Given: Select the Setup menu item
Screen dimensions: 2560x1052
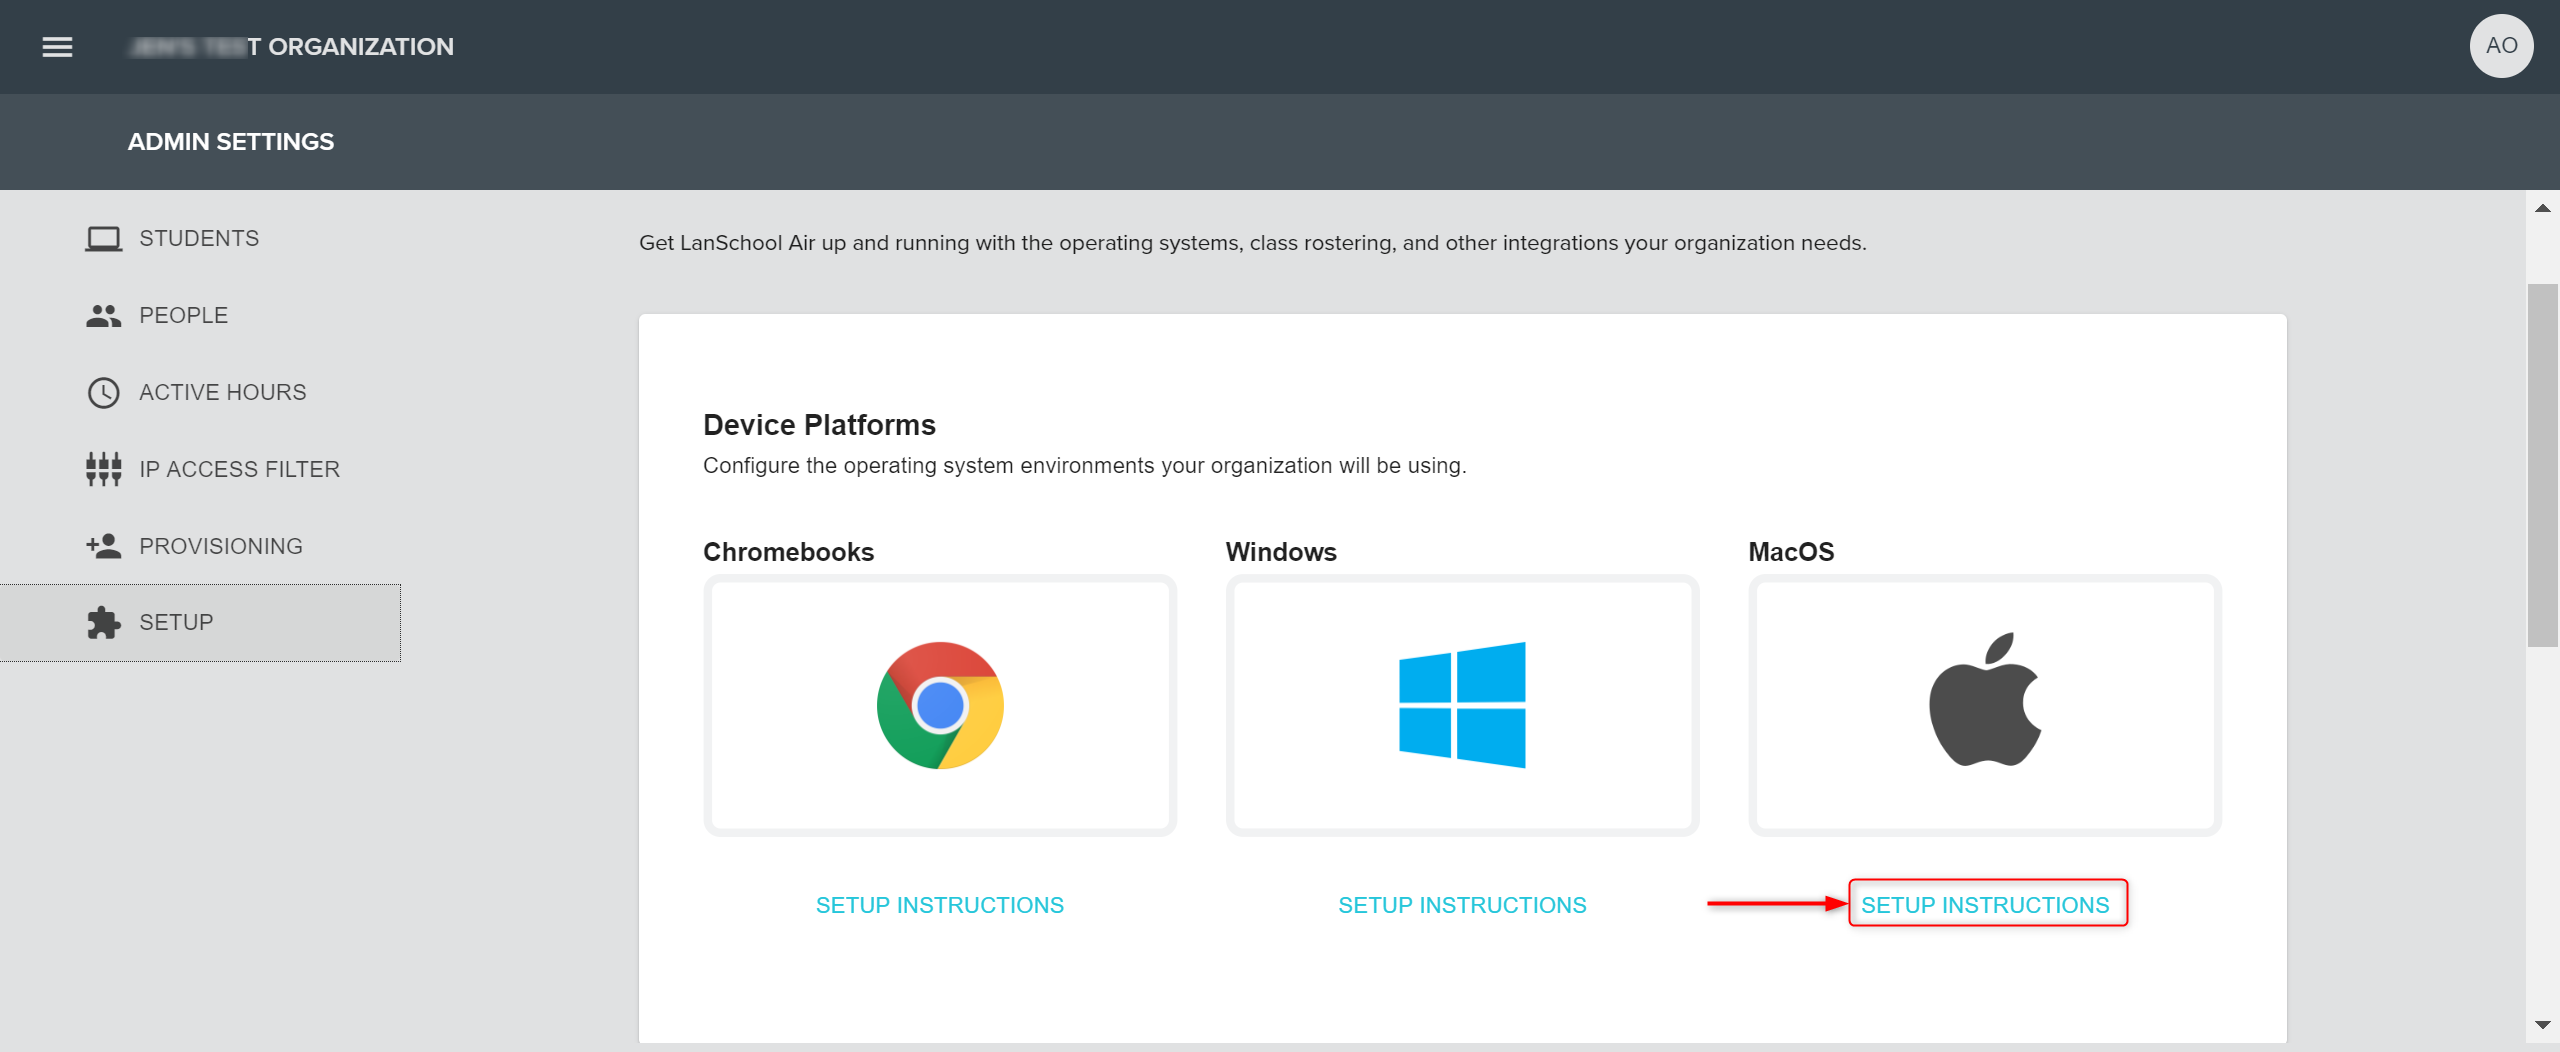Looking at the screenshot, I should pos(200,623).
